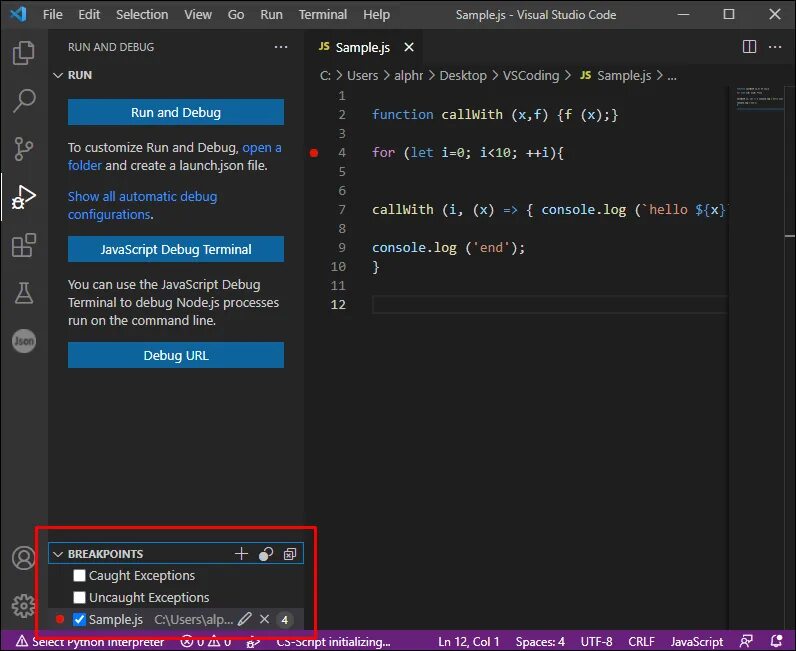Click the CS-Script initializing status item
The width and height of the screenshot is (796, 651).
pos(334,641)
